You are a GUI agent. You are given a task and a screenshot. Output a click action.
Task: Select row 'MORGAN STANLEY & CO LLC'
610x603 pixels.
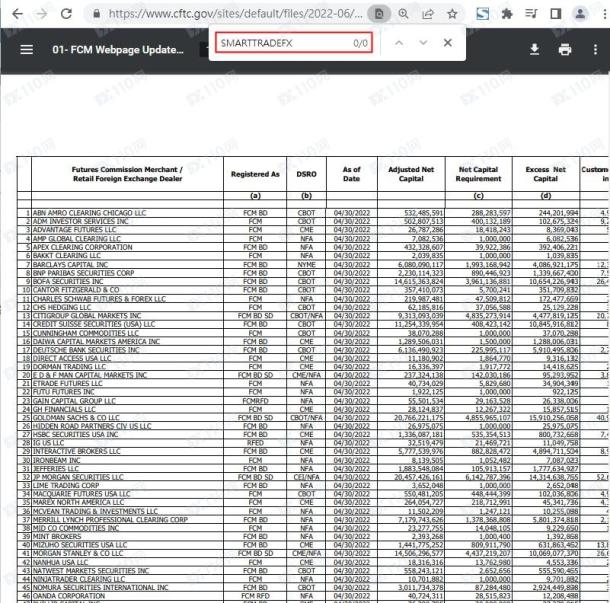click(x=312, y=553)
